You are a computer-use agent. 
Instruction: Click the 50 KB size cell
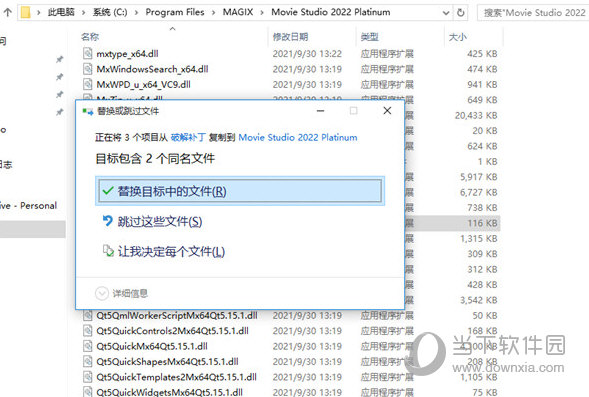[x=485, y=315]
